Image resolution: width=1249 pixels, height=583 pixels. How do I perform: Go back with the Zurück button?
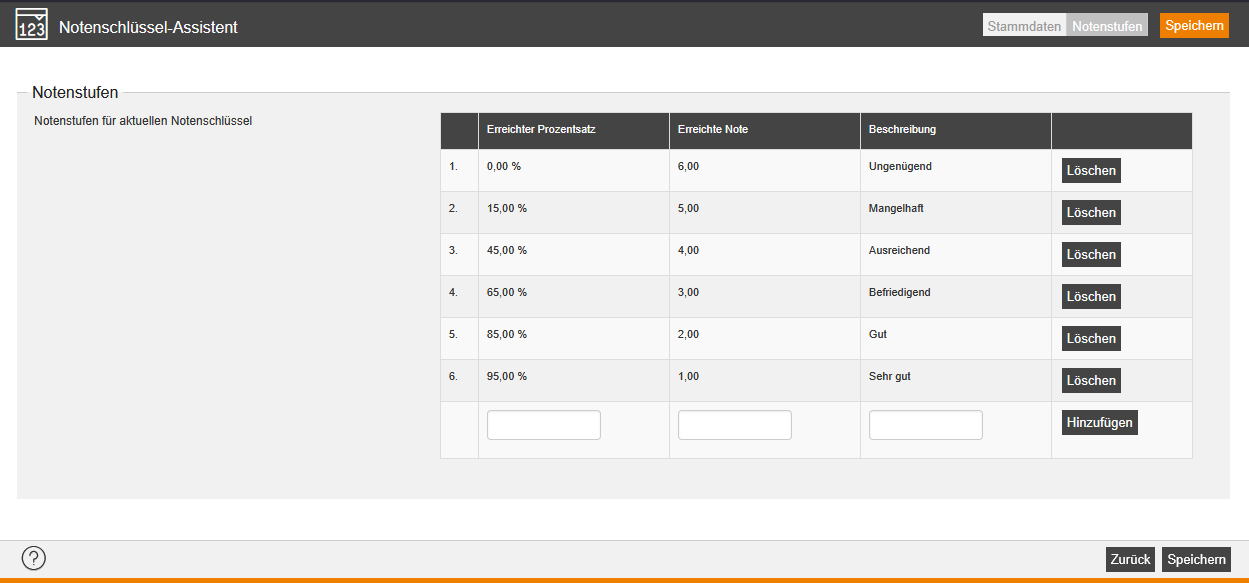[x=1130, y=560]
